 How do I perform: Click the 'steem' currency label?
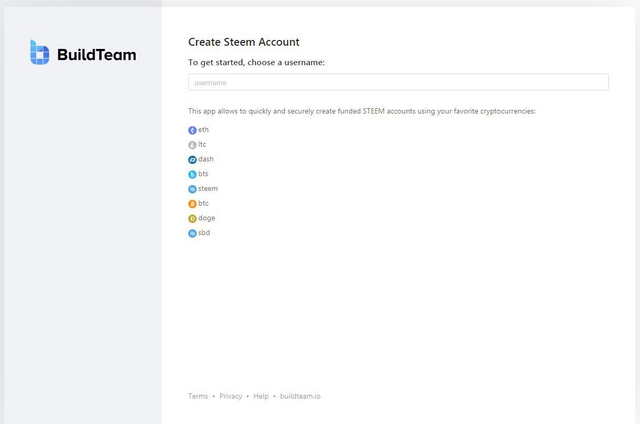208,188
